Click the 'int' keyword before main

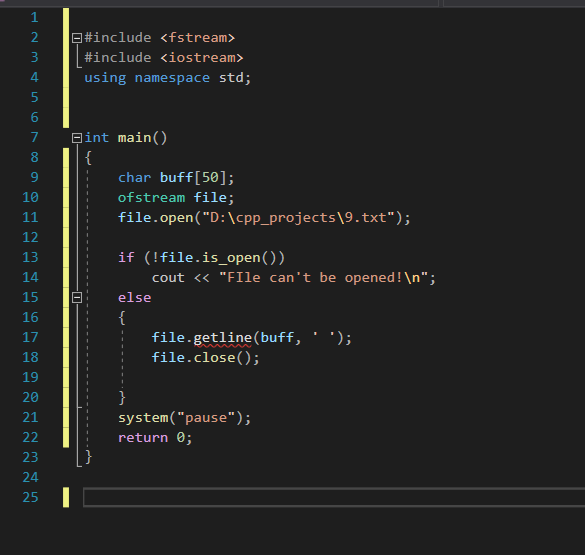(97, 138)
